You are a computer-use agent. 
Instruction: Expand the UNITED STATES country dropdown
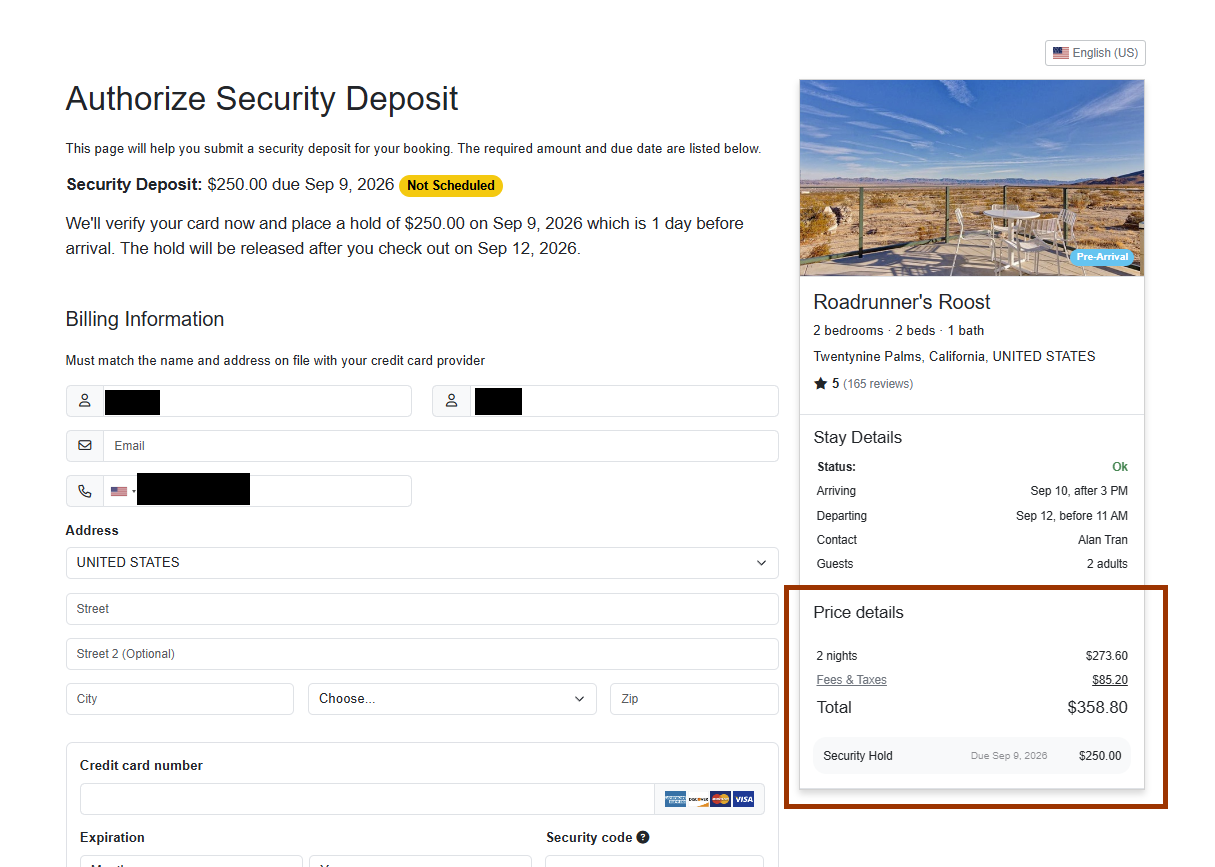coord(422,563)
